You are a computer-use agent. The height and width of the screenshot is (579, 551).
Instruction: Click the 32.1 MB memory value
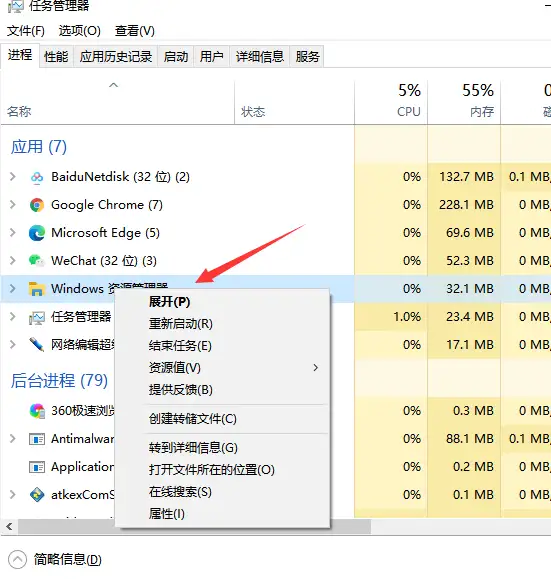click(470, 289)
